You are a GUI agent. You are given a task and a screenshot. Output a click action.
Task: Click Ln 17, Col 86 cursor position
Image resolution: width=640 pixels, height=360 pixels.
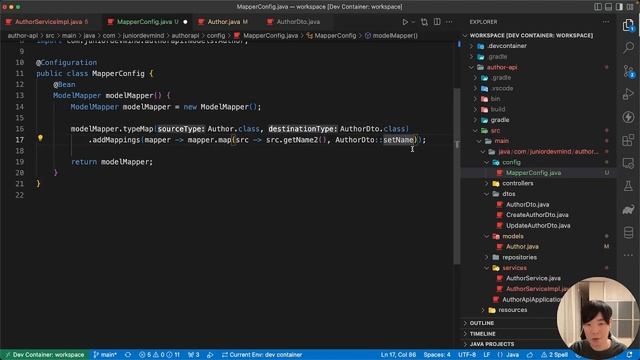coord(398,355)
